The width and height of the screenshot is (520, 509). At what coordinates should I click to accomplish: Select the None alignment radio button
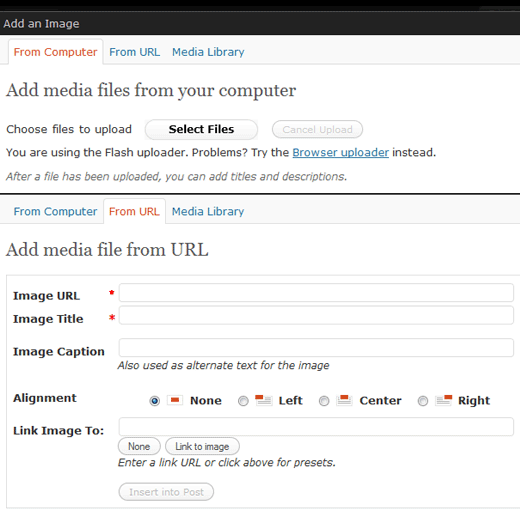(x=155, y=401)
